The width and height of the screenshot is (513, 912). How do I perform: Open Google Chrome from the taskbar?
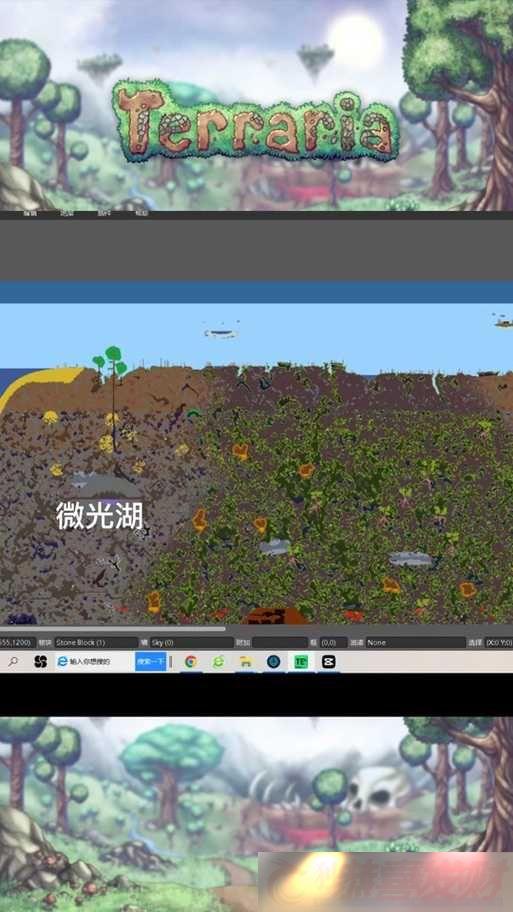pyautogui.click(x=191, y=661)
